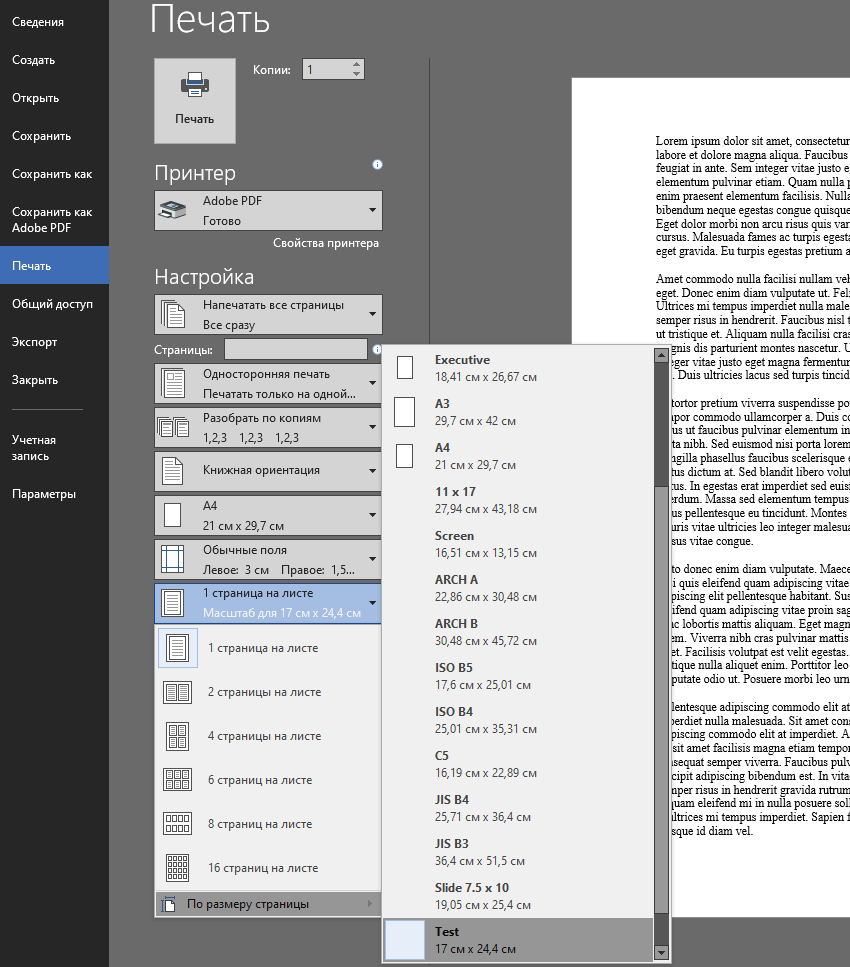Screen dimensions: 850x967
Task: Expand the Напечатать все страницы dropdown
Action: point(268,315)
